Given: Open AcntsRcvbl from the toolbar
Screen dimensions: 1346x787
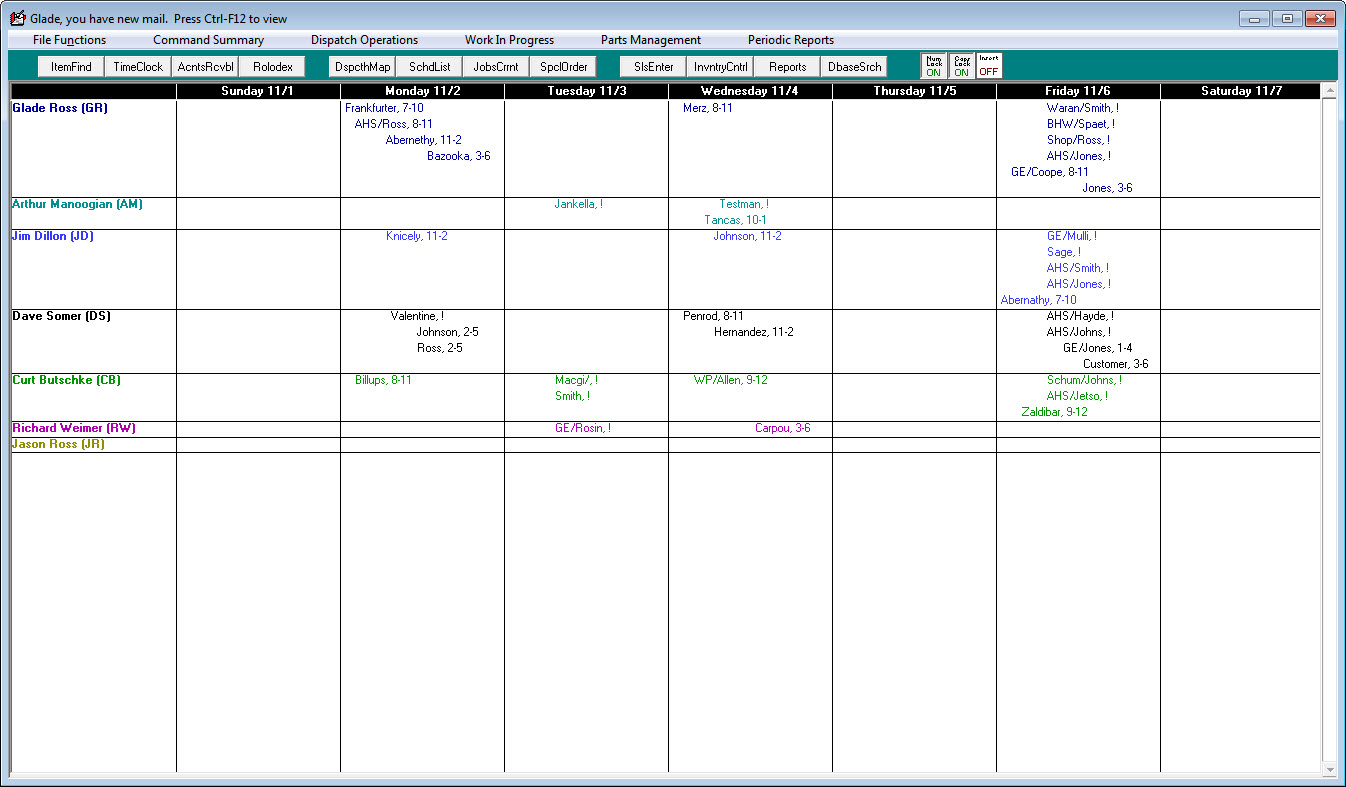Looking at the screenshot, I should (x=204, y=67).
